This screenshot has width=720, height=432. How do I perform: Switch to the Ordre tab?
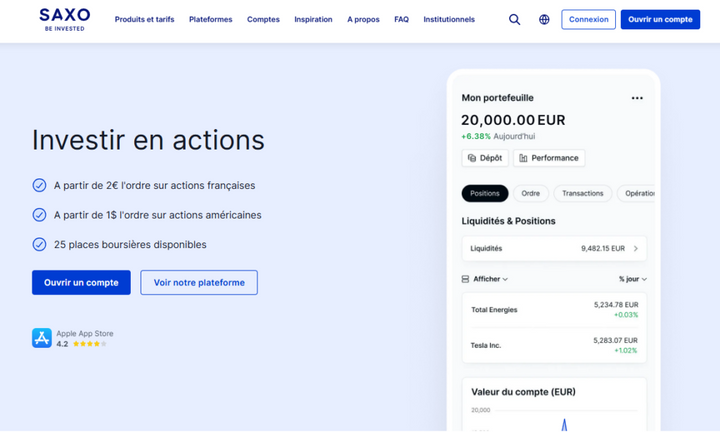pos(531,193)
